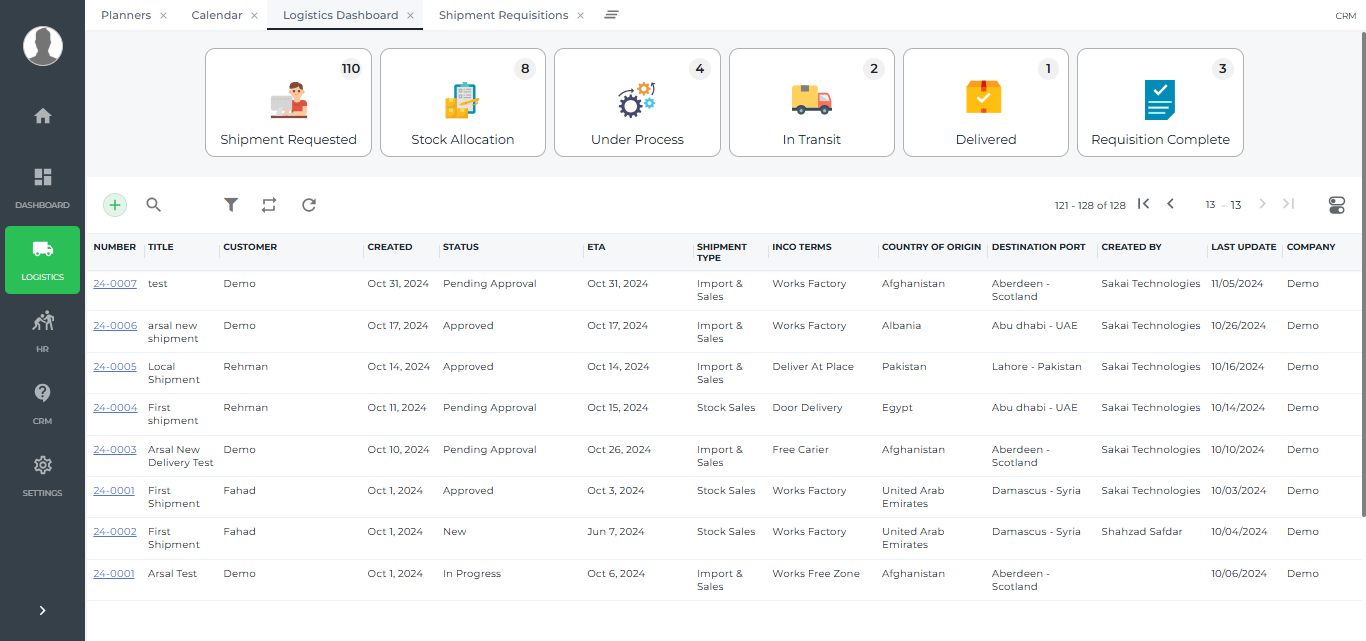Open In Transit card
1366x641 pixels.
pyautogui.click(x=812, y=103)
